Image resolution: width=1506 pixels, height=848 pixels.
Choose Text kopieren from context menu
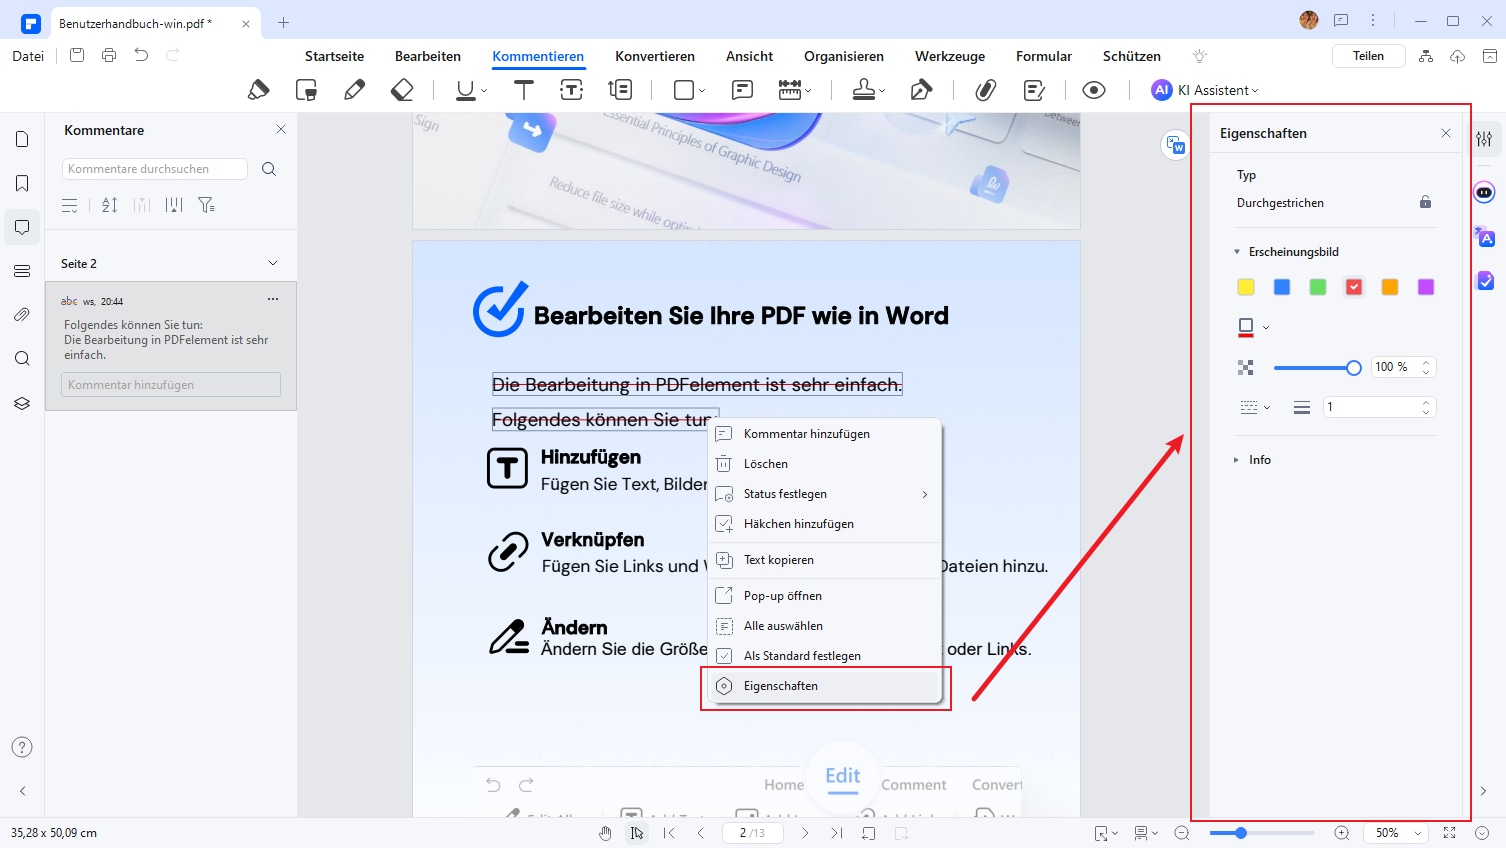click(x=825, y=560)
